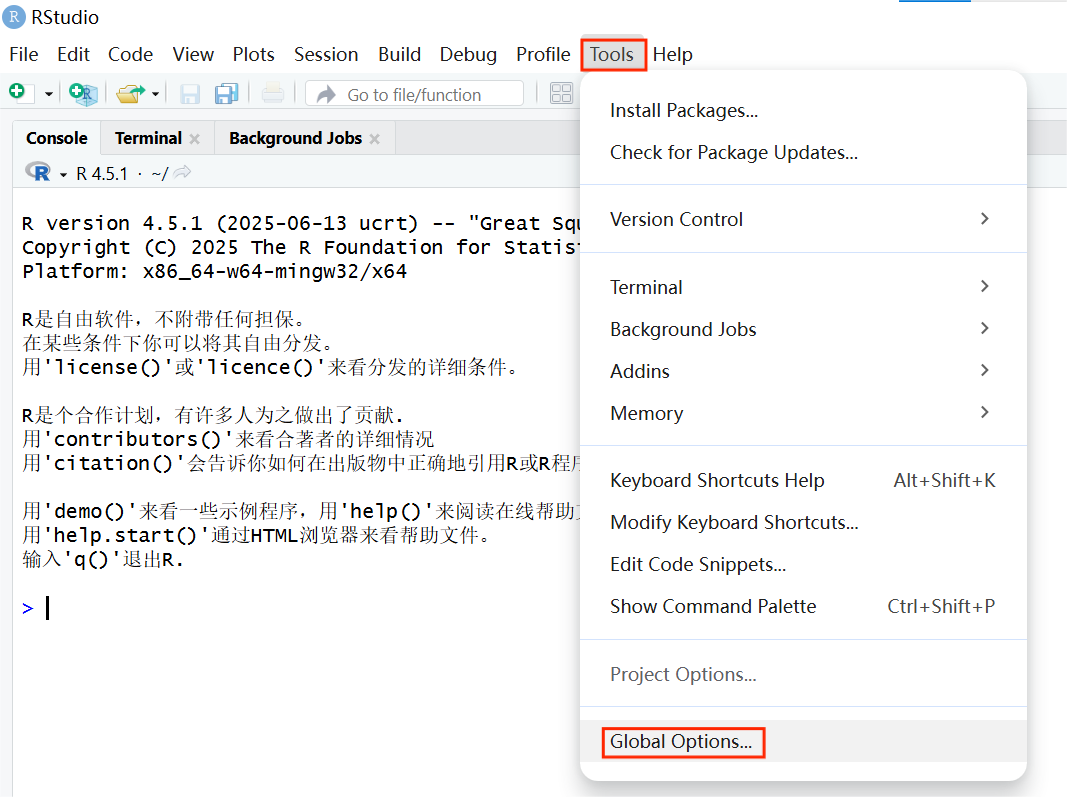Switch to the Background Jobs tab
The width and height of the screenshot is (1067, 797).
click(x=295, y=138)
